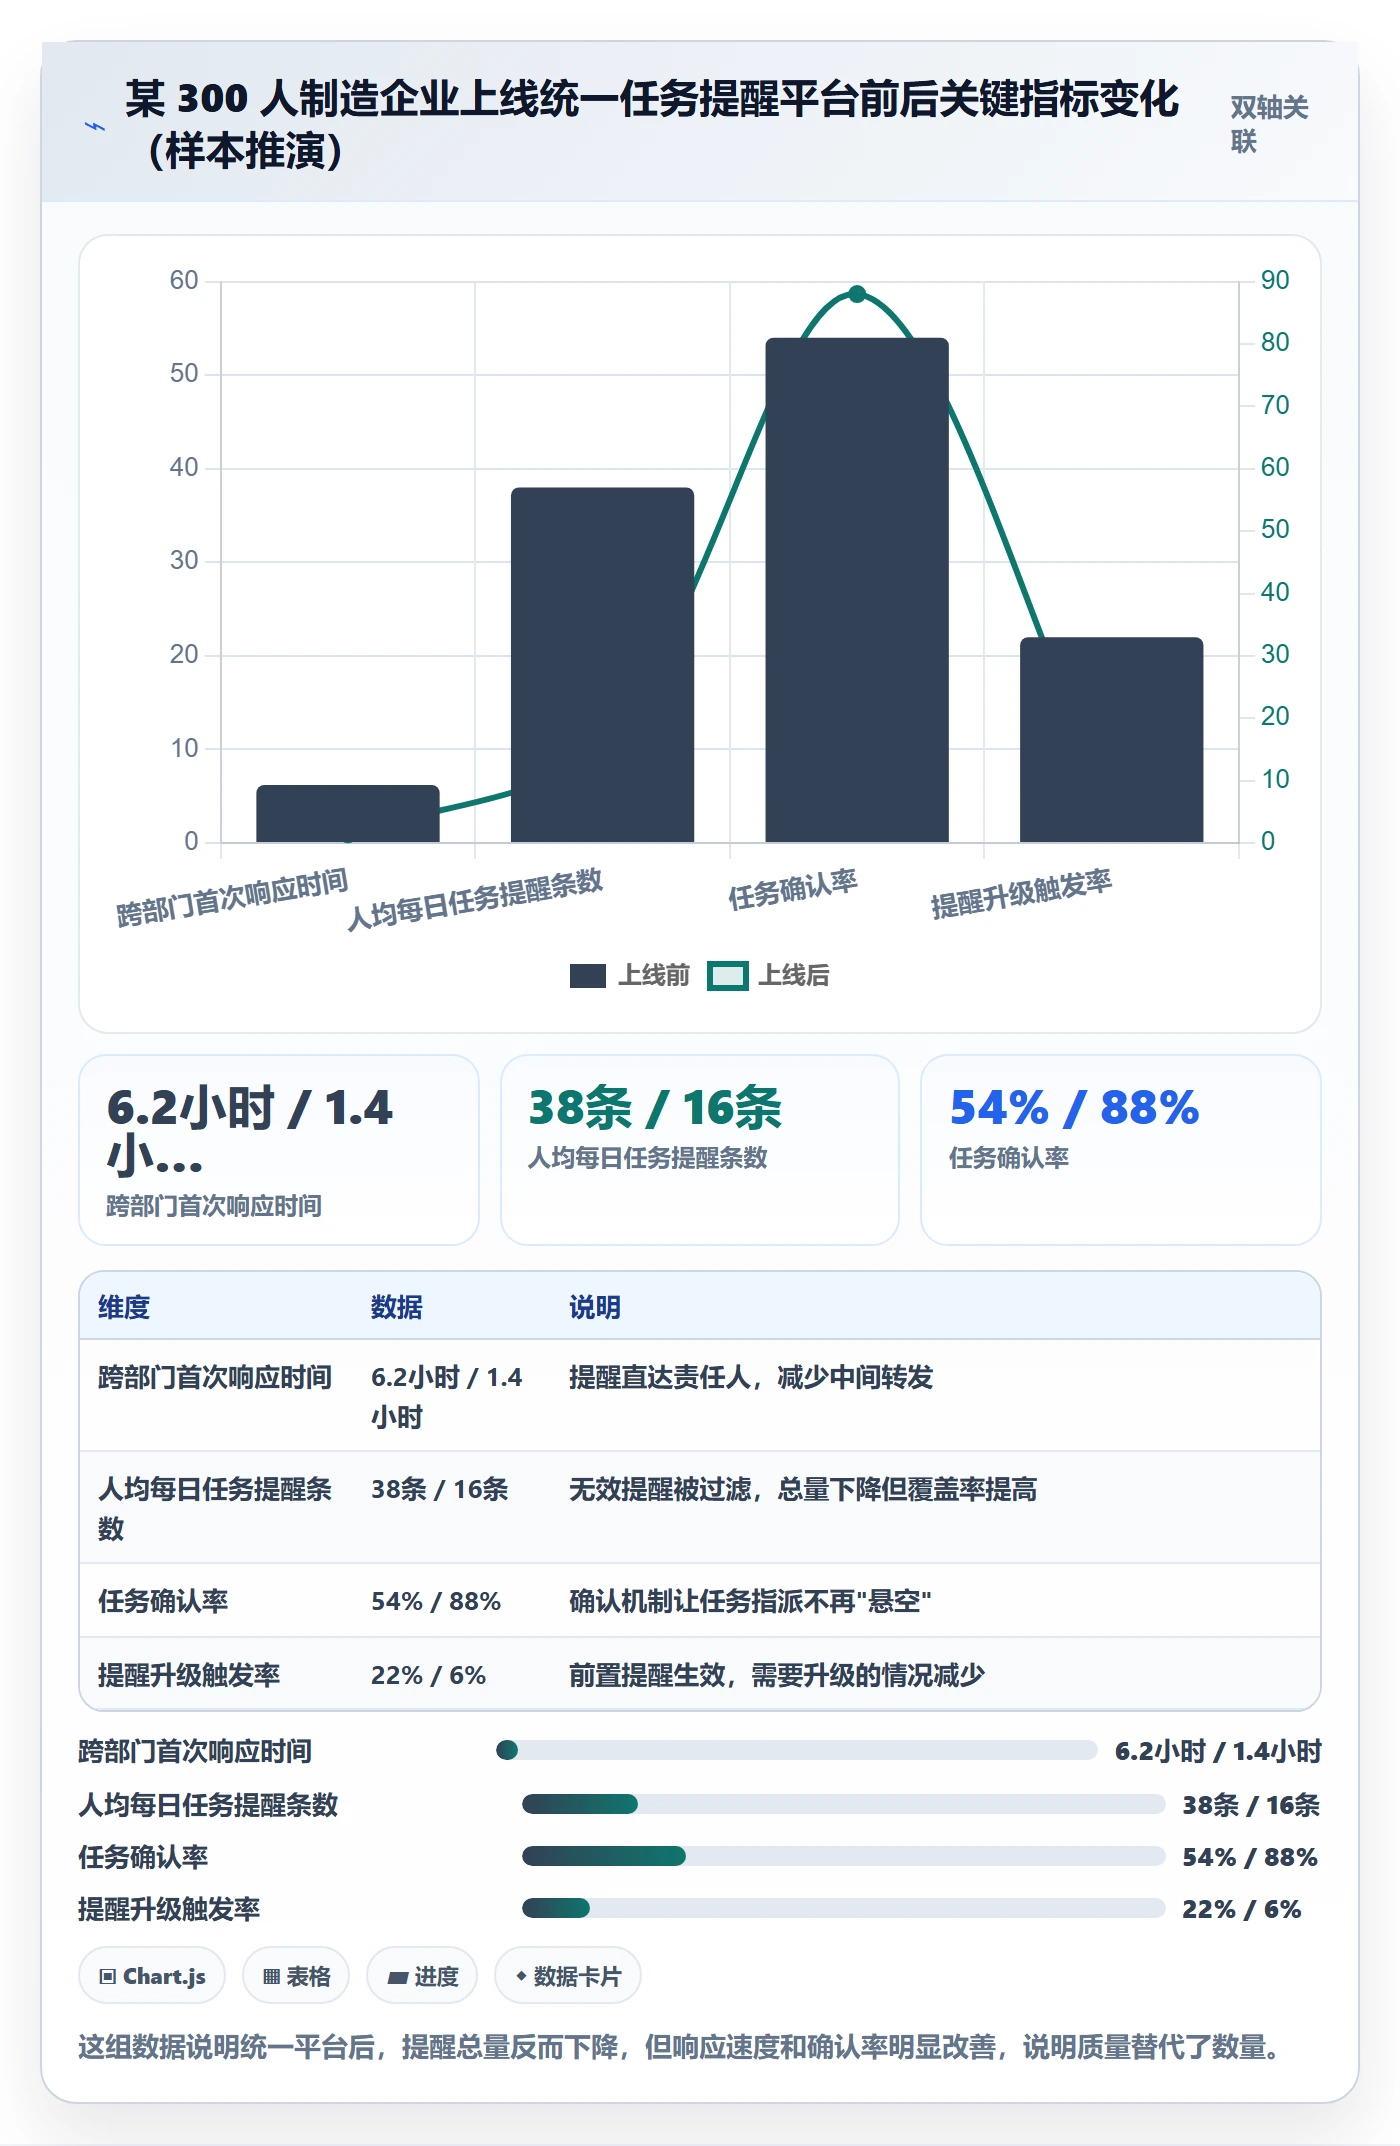Click the 数据 column header
The width and height of the screenshot is (1400, 2146).
(x=397, y=1307)
